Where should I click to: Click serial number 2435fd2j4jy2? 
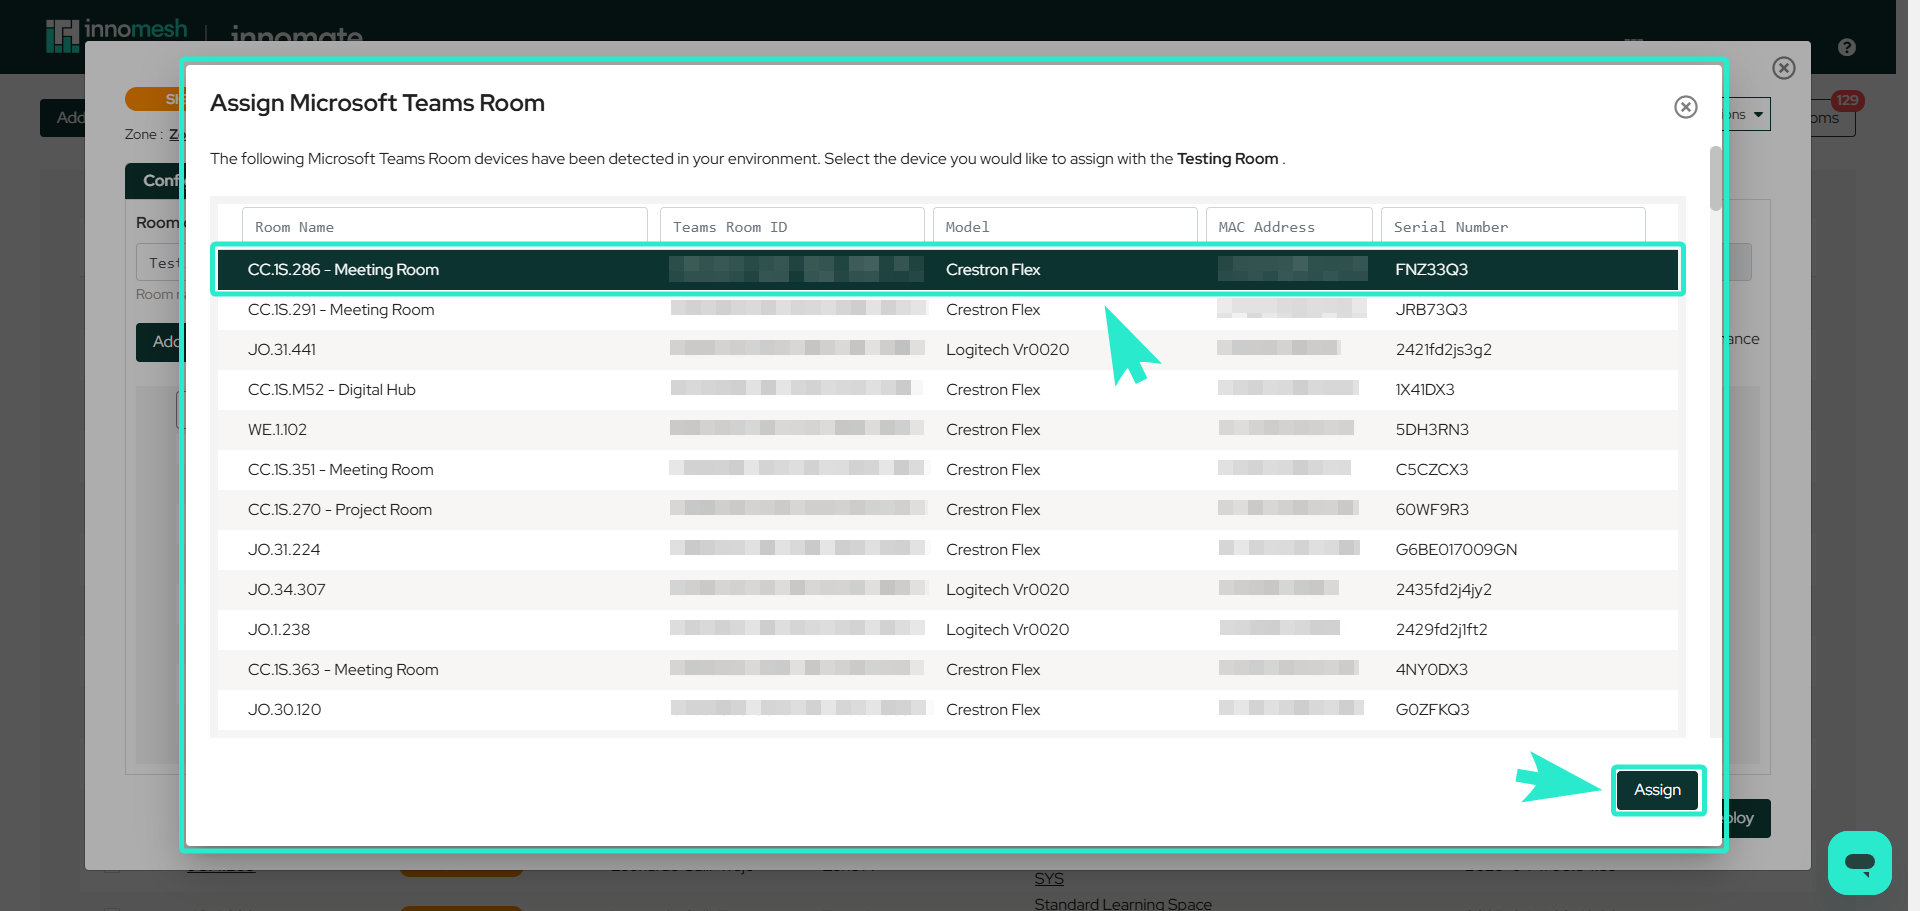pyautogui.click(x=1444, y=590)
